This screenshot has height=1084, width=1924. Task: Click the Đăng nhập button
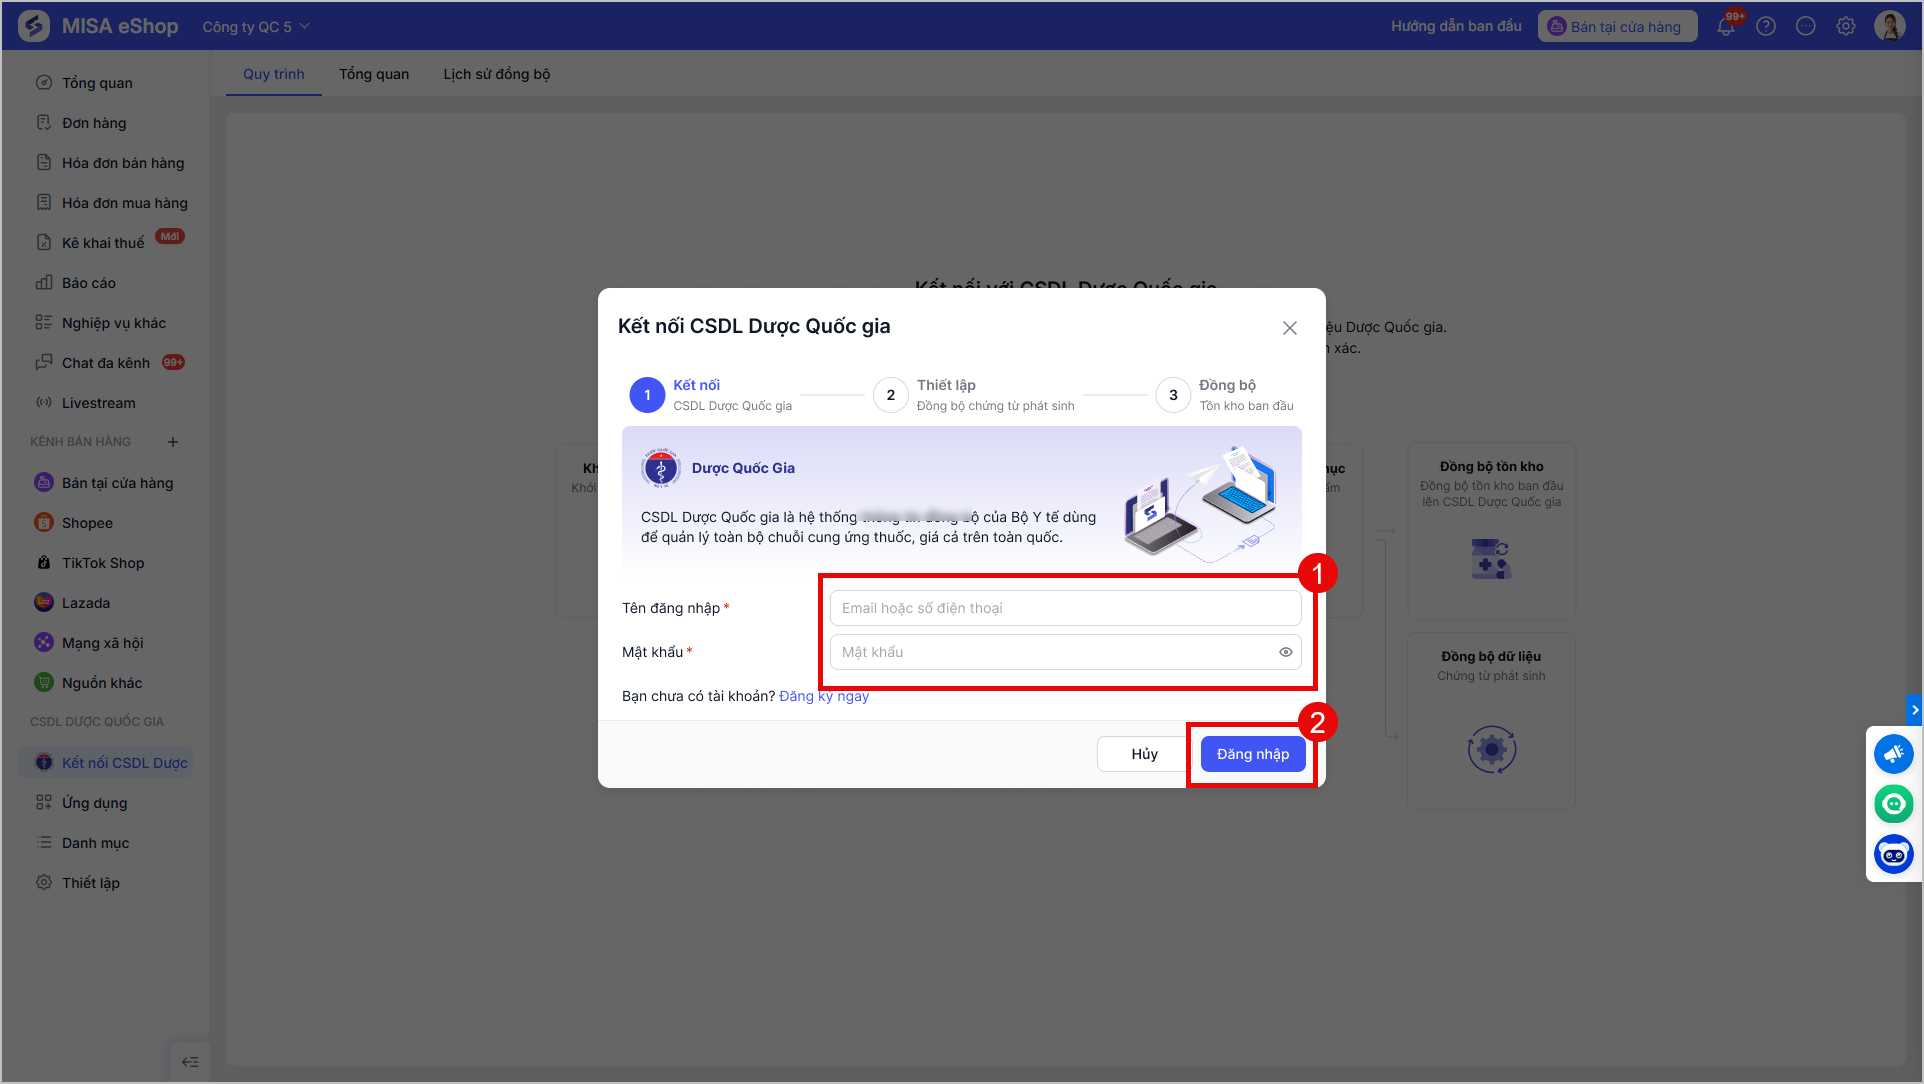1253,754
